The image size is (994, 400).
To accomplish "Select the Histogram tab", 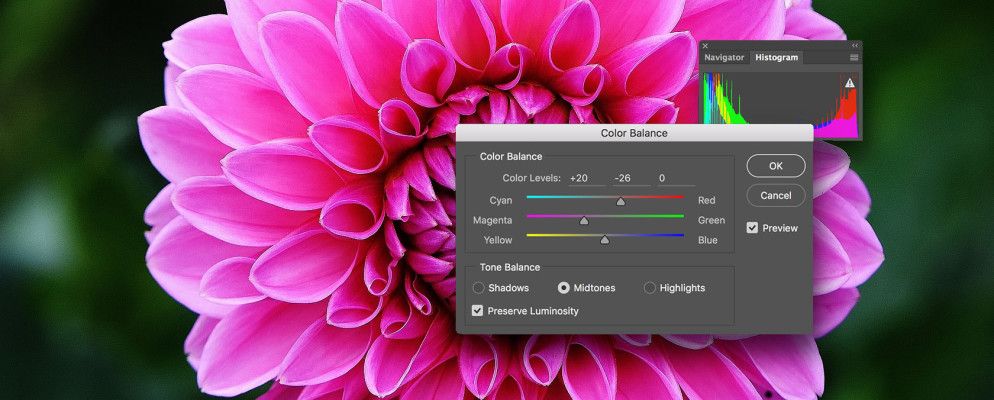I will [776, 57].
